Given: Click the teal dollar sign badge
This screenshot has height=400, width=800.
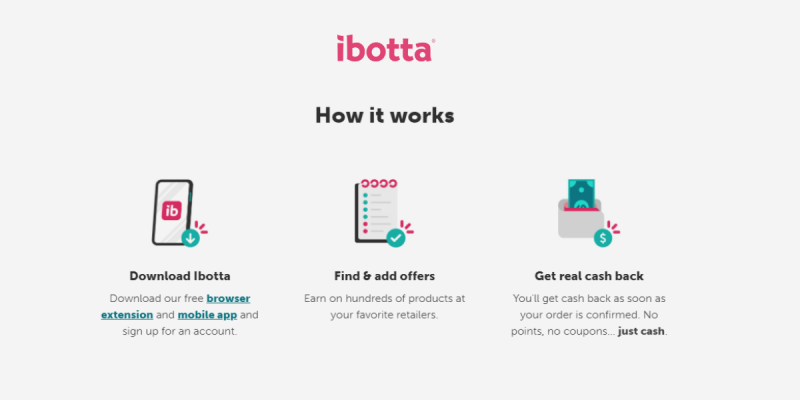Looking at the screenshot, I should click(603, 238).
